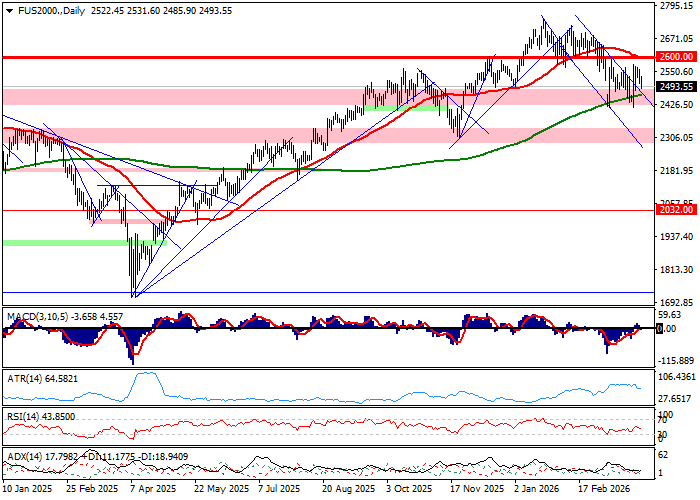This screenshot has height=500, width=700.
Task: Click the 2306.05 price scale value
Action: (x=677, y=138)
